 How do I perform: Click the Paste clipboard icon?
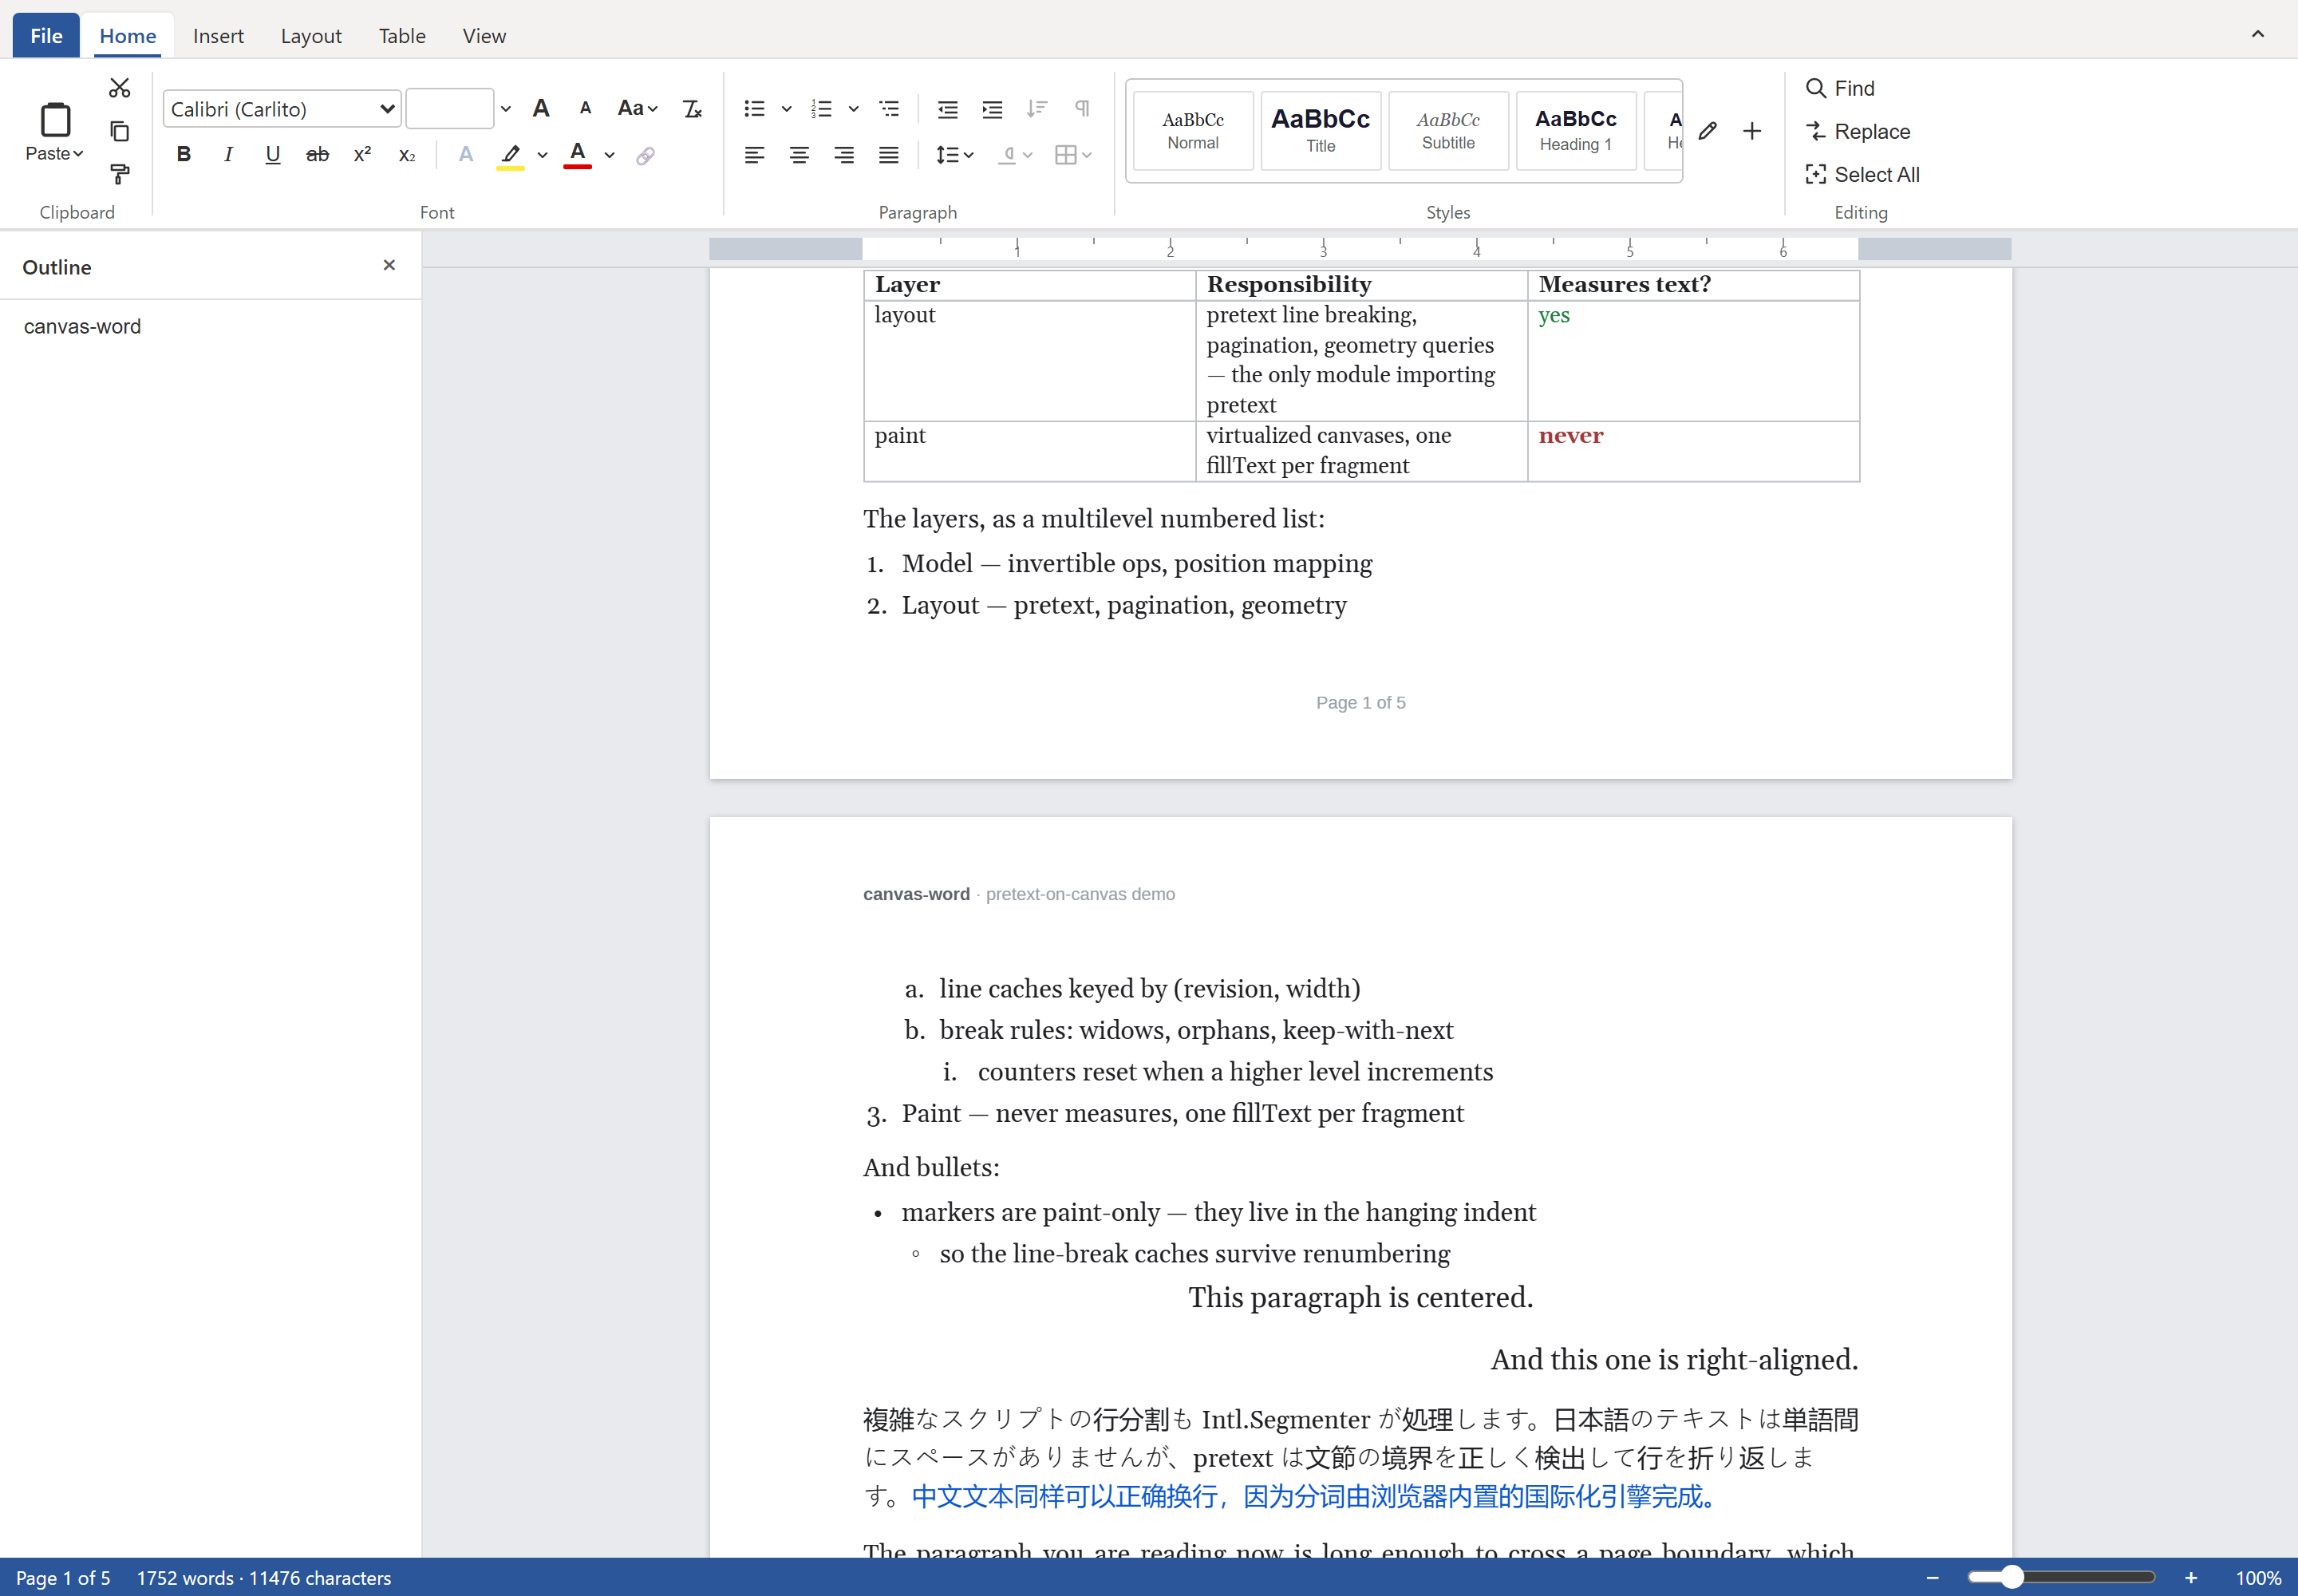coord(55,120)
